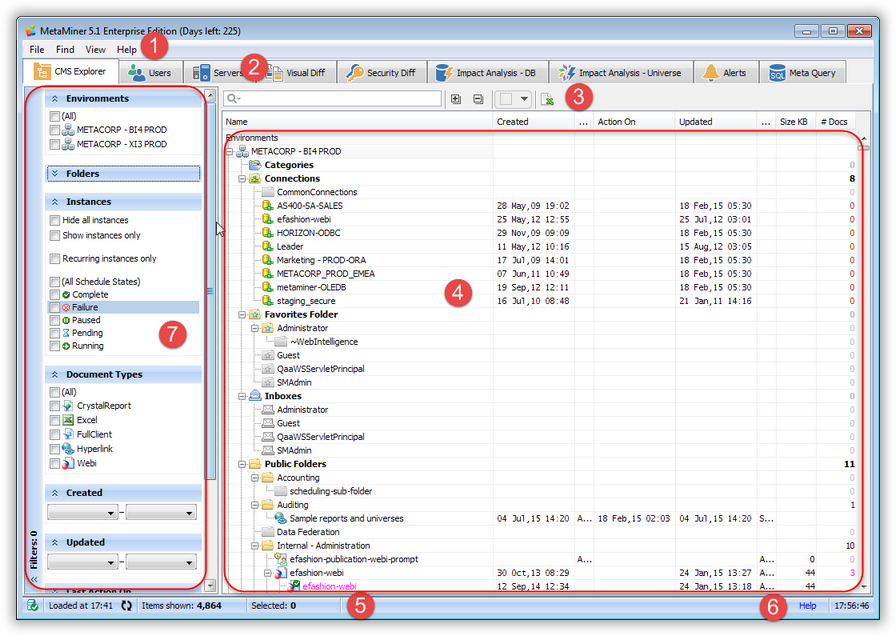
Task: Check the (All) environments checkbox
Action: point(55,116)
